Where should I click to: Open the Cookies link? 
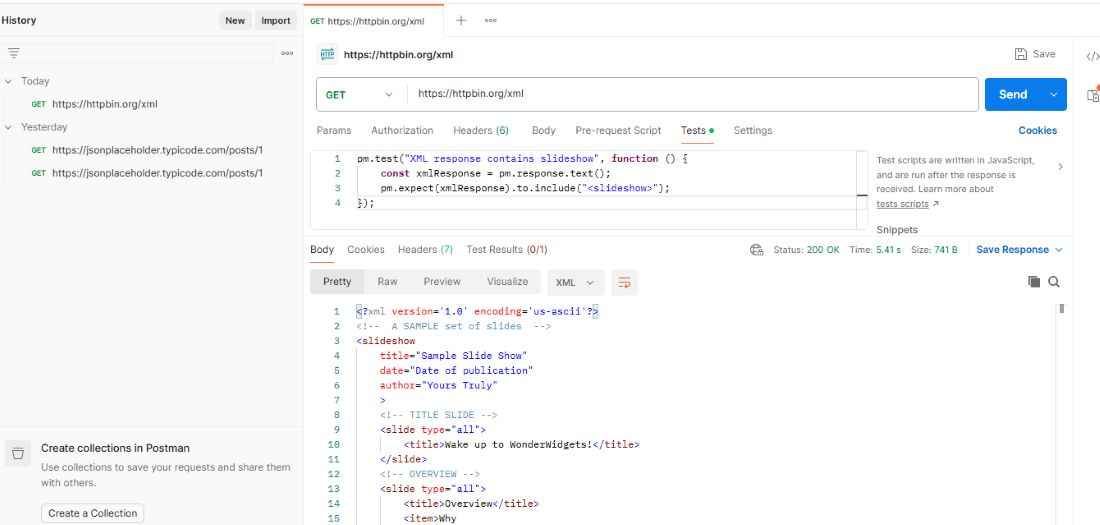point(1038,131)
